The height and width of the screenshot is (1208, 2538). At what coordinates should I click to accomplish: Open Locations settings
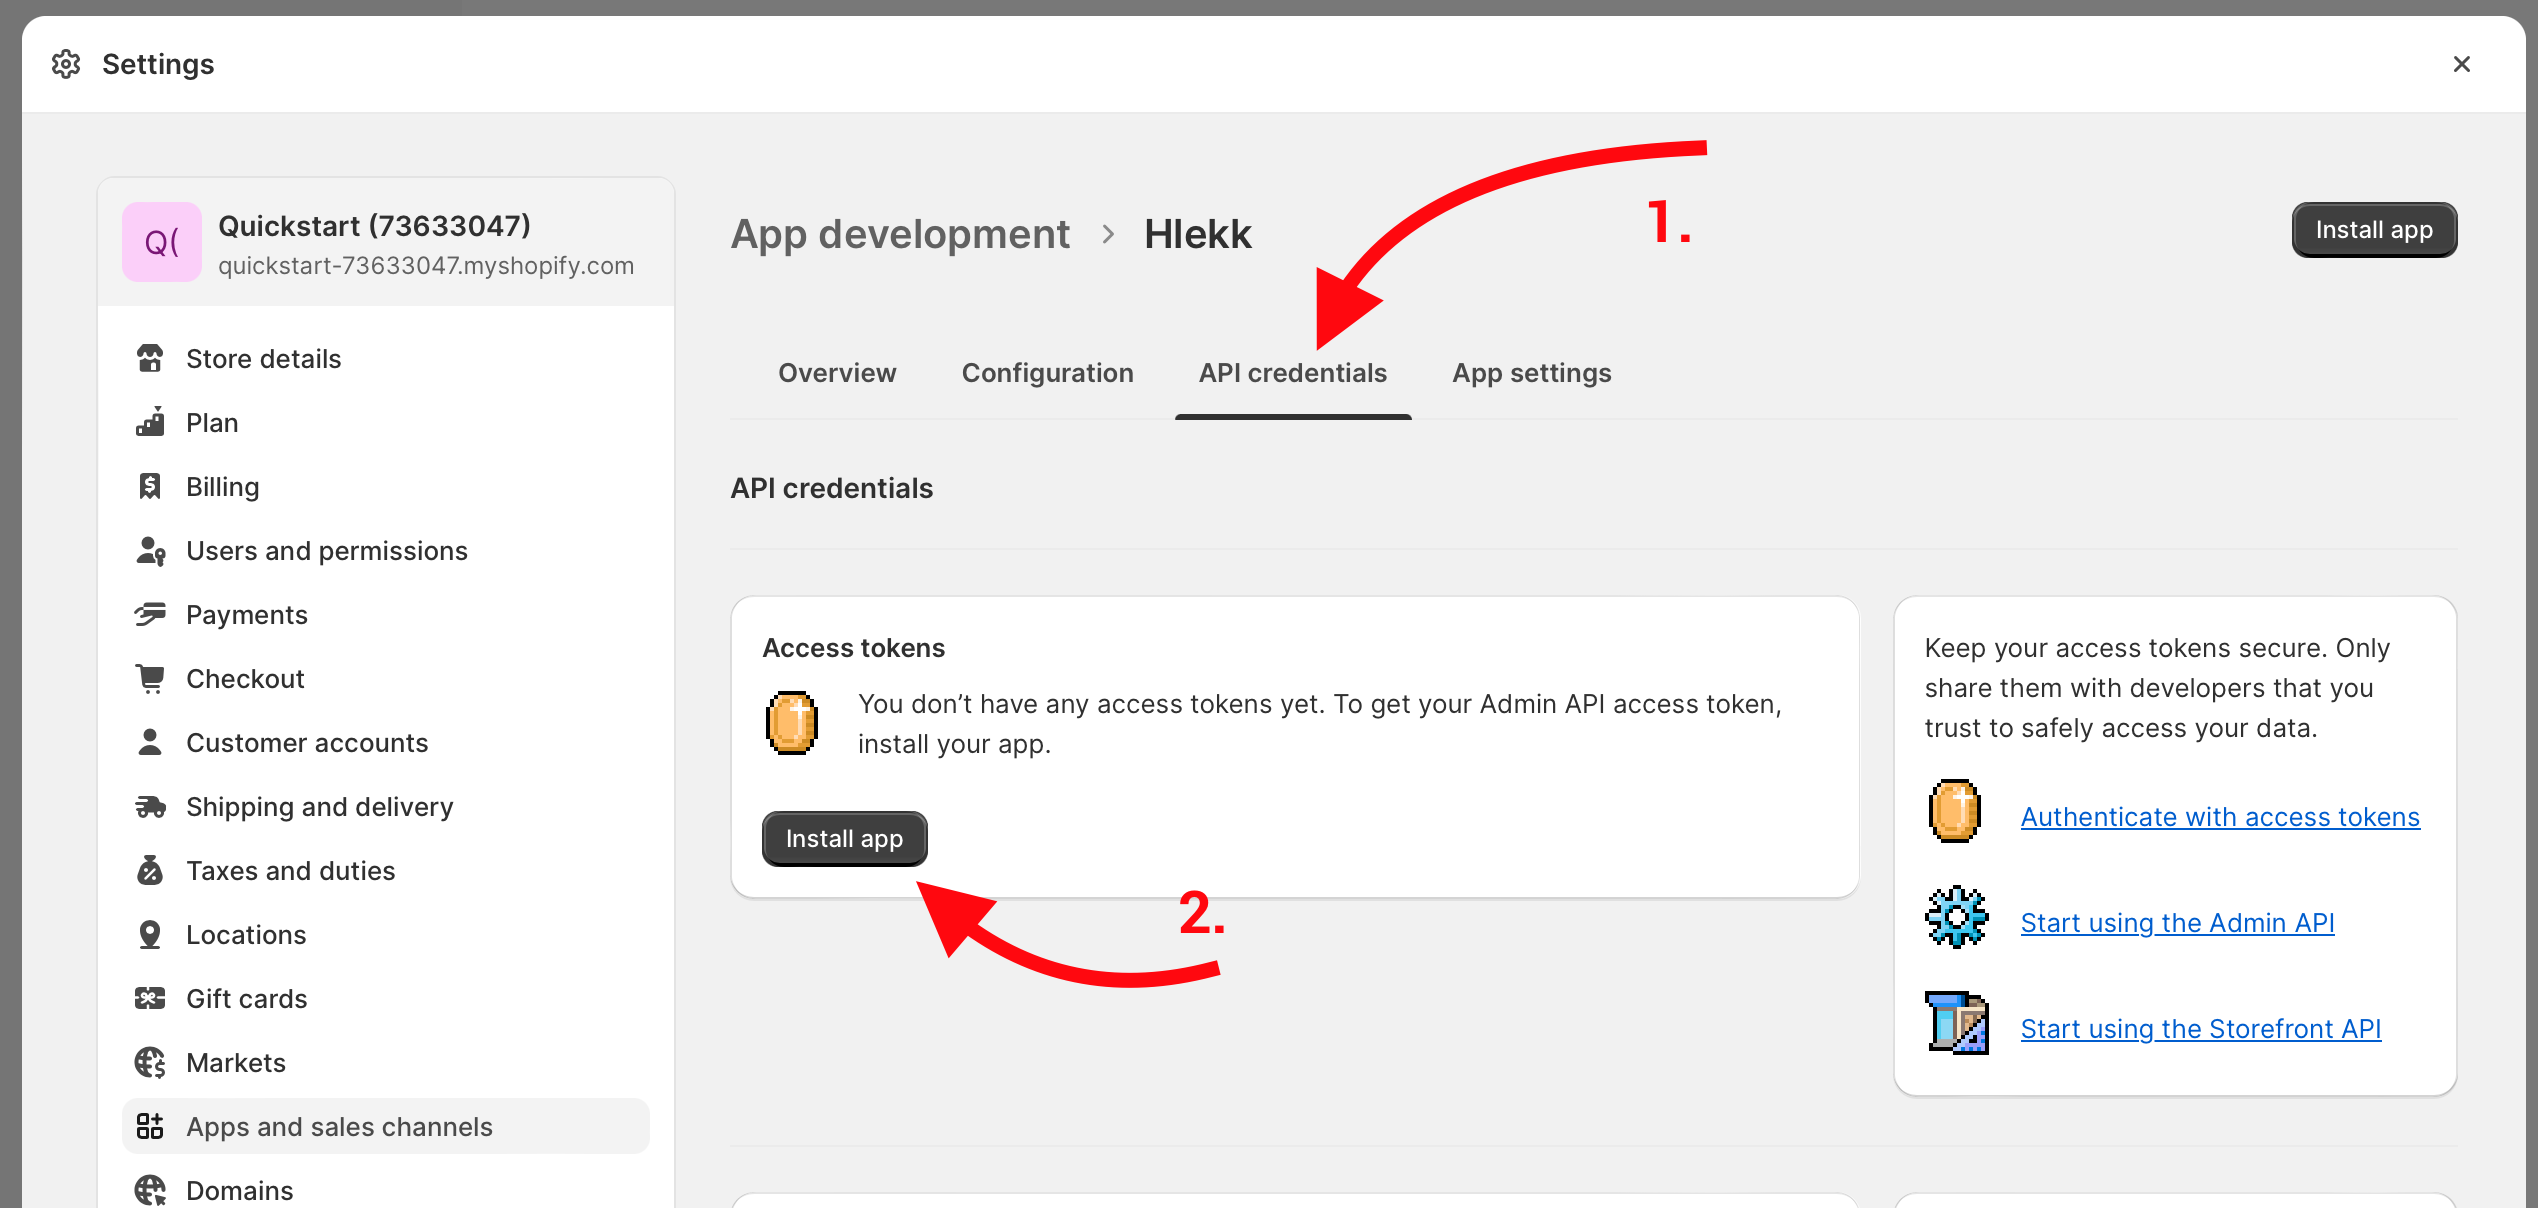[386, 935]
